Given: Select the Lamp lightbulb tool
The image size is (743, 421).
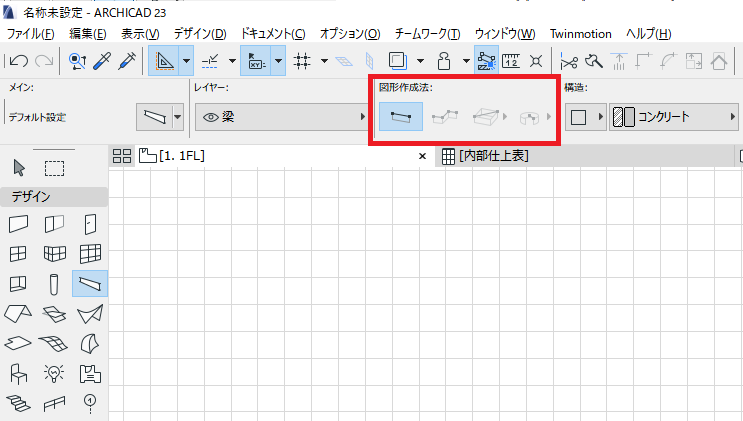Looking at the screenshot, I should coord(54,374).
